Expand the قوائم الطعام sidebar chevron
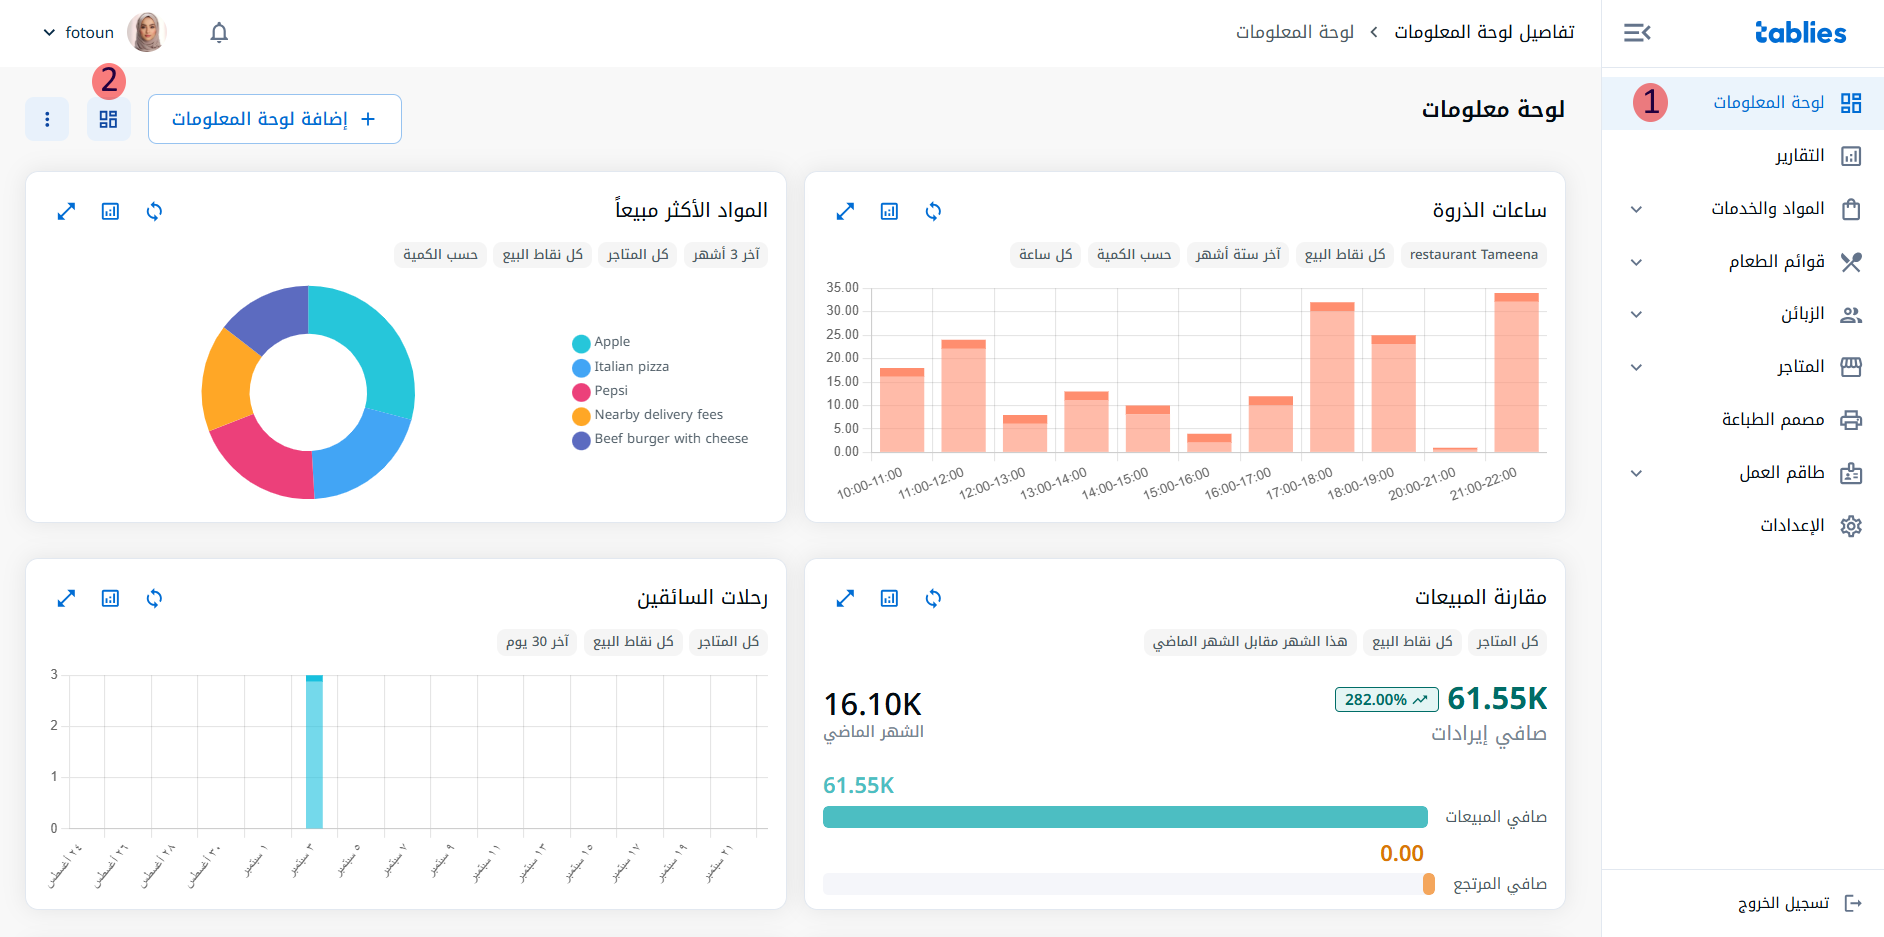This screenshot has width=1884, height=937. [x=1636, y=262]
